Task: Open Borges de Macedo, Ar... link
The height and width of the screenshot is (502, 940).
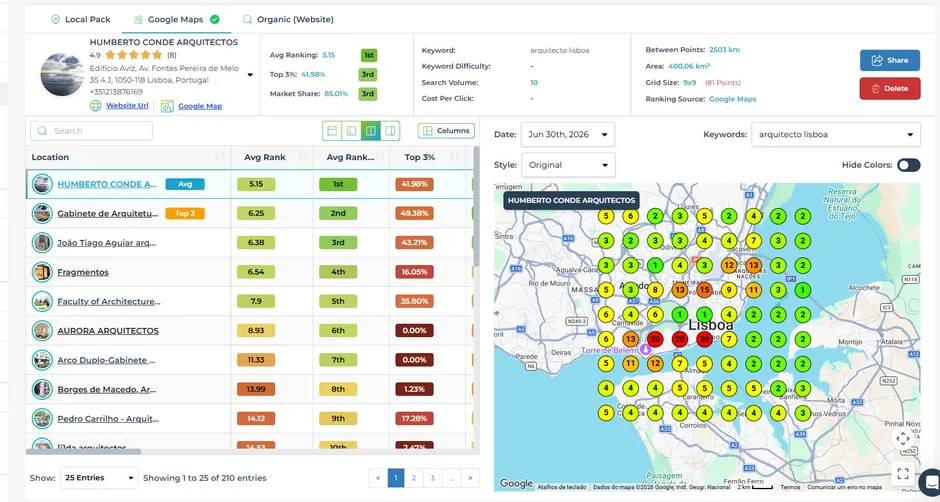Action: coord(107,389)
